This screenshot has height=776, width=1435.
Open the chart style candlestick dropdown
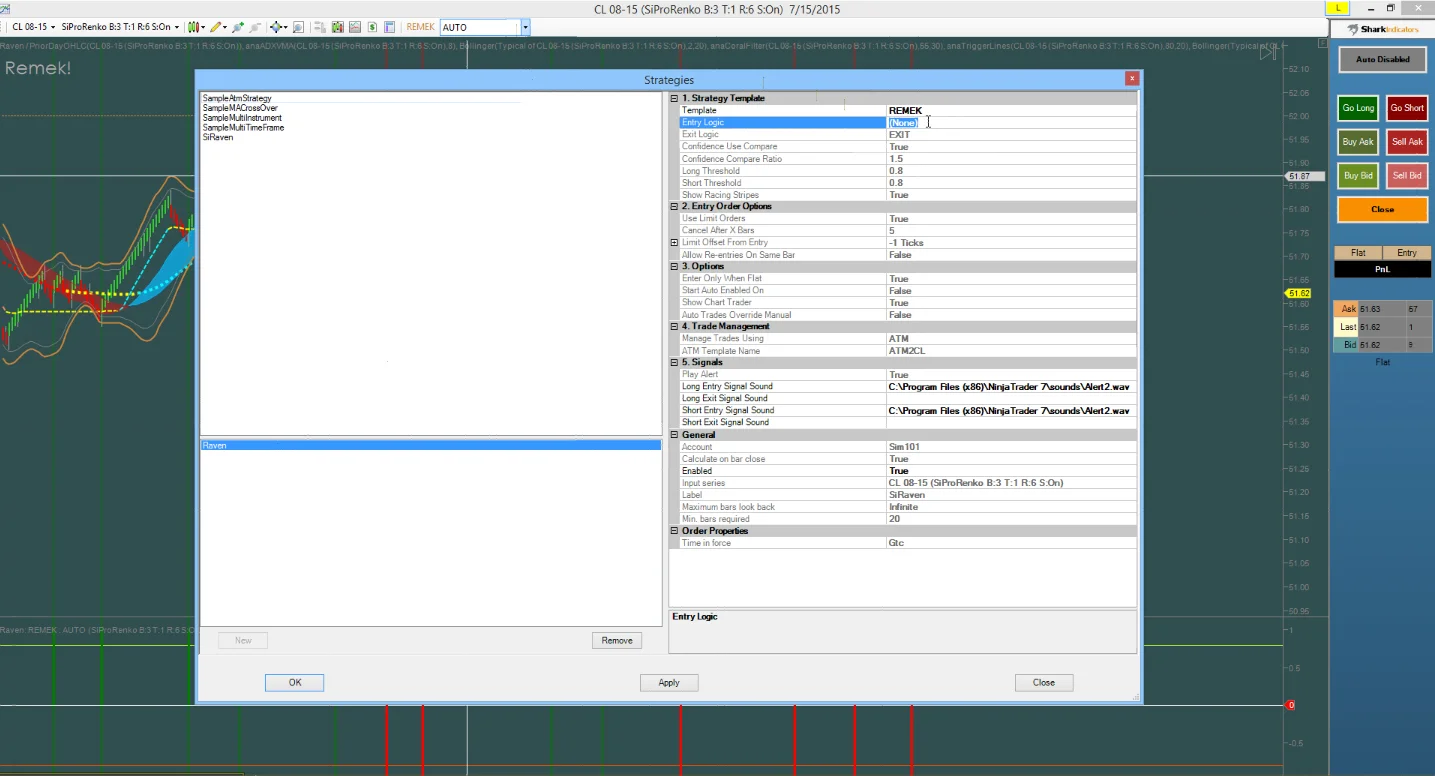coord(198,27)
